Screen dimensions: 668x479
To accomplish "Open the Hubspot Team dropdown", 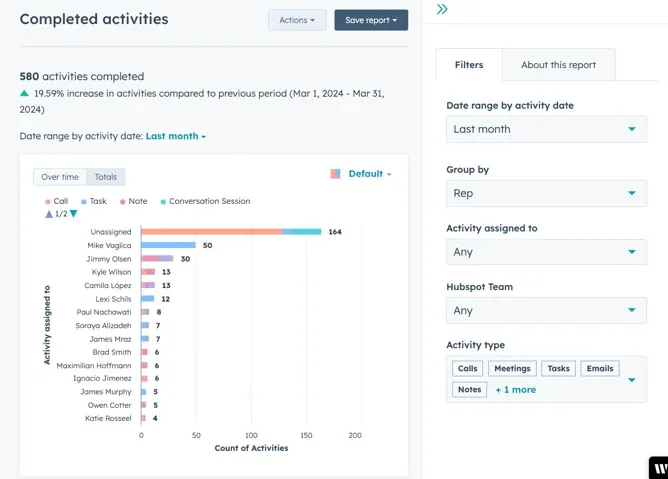I will pos(546,311).
